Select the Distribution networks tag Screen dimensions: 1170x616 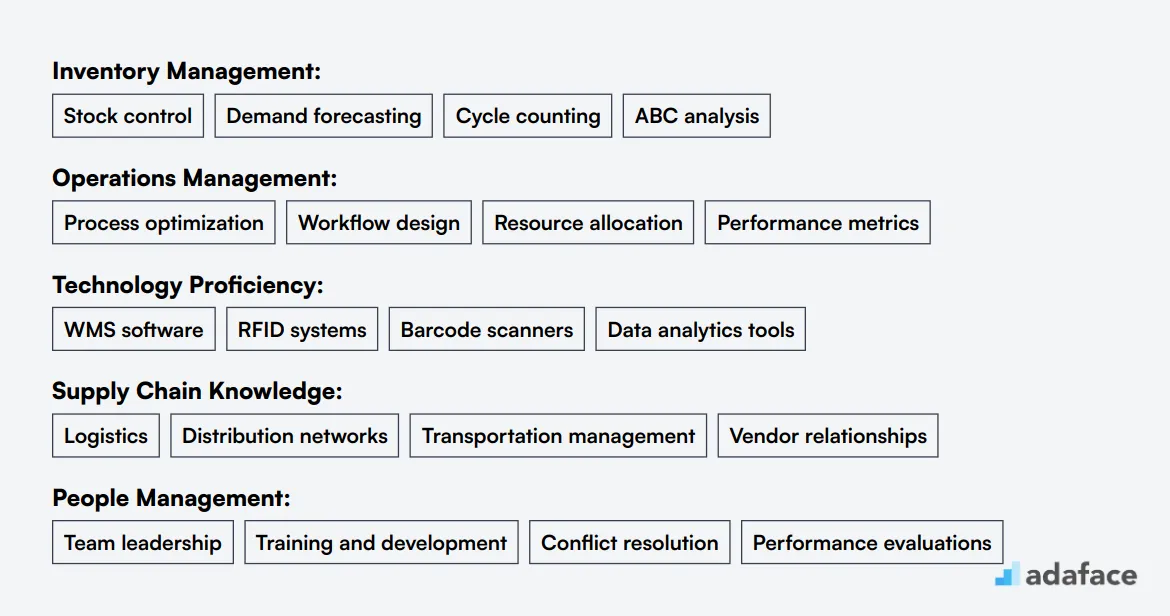tap(284, 436)
